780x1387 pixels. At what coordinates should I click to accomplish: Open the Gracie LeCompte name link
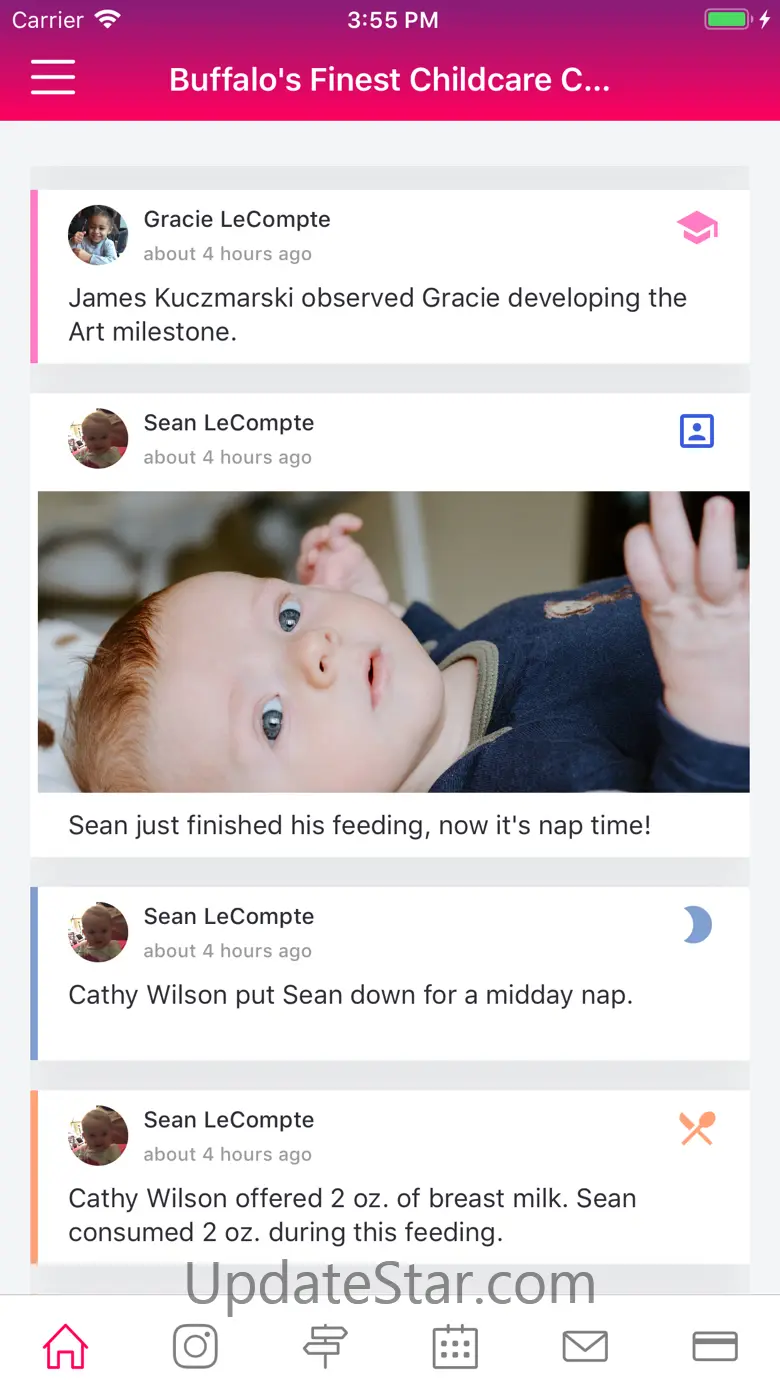pyautogui.click(x=237, y=219)
